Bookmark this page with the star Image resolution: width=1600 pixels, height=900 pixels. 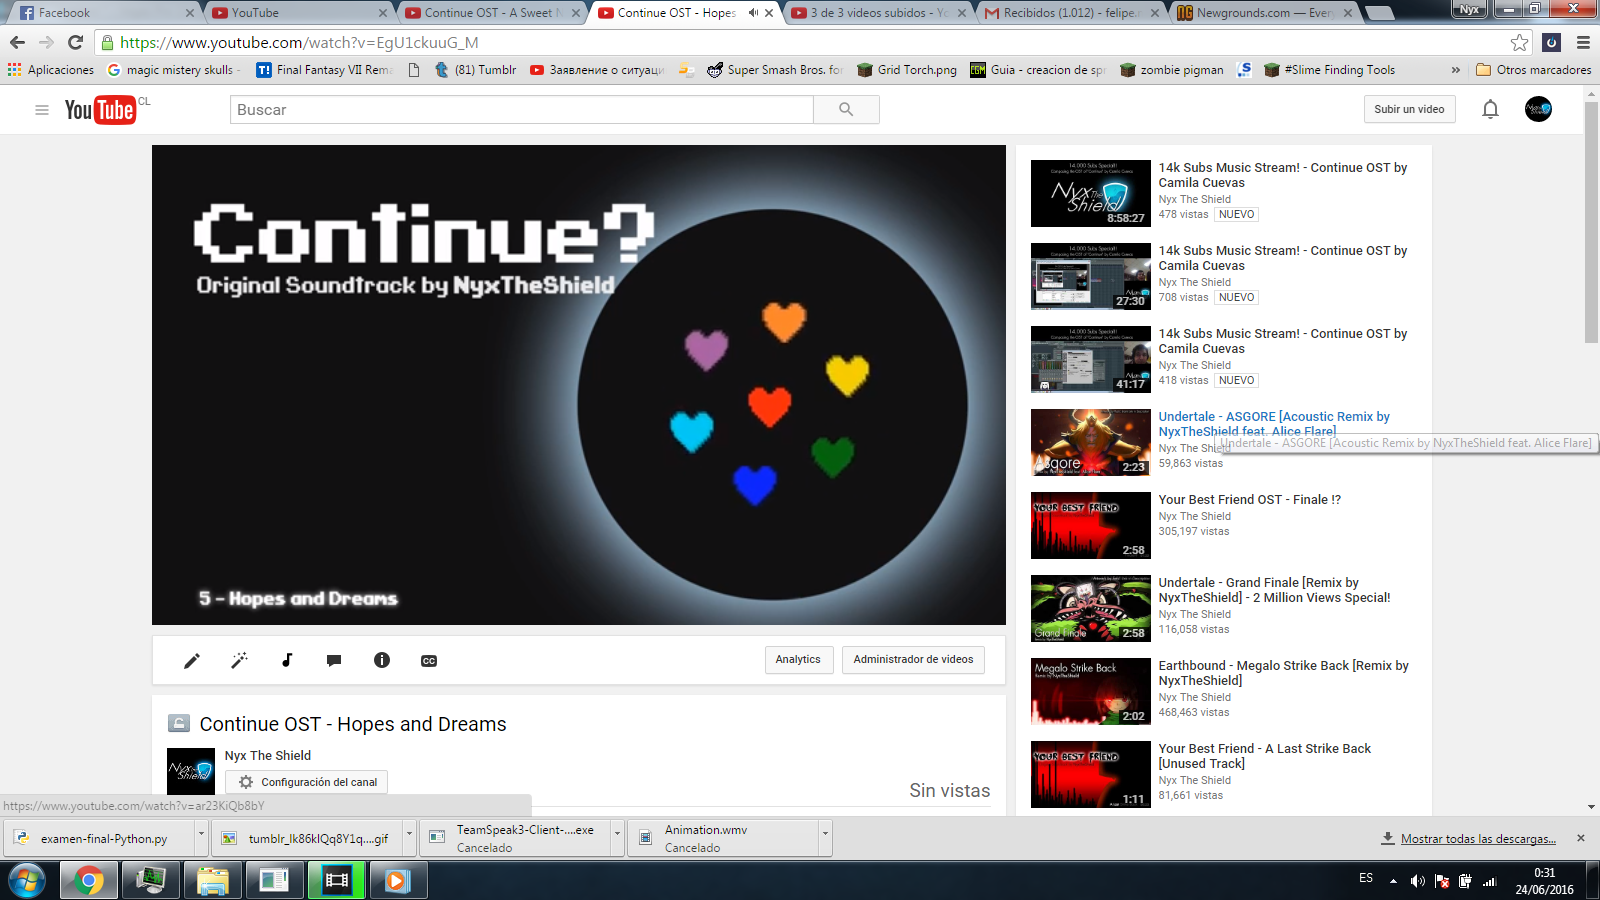click(x=1520, y=42)
